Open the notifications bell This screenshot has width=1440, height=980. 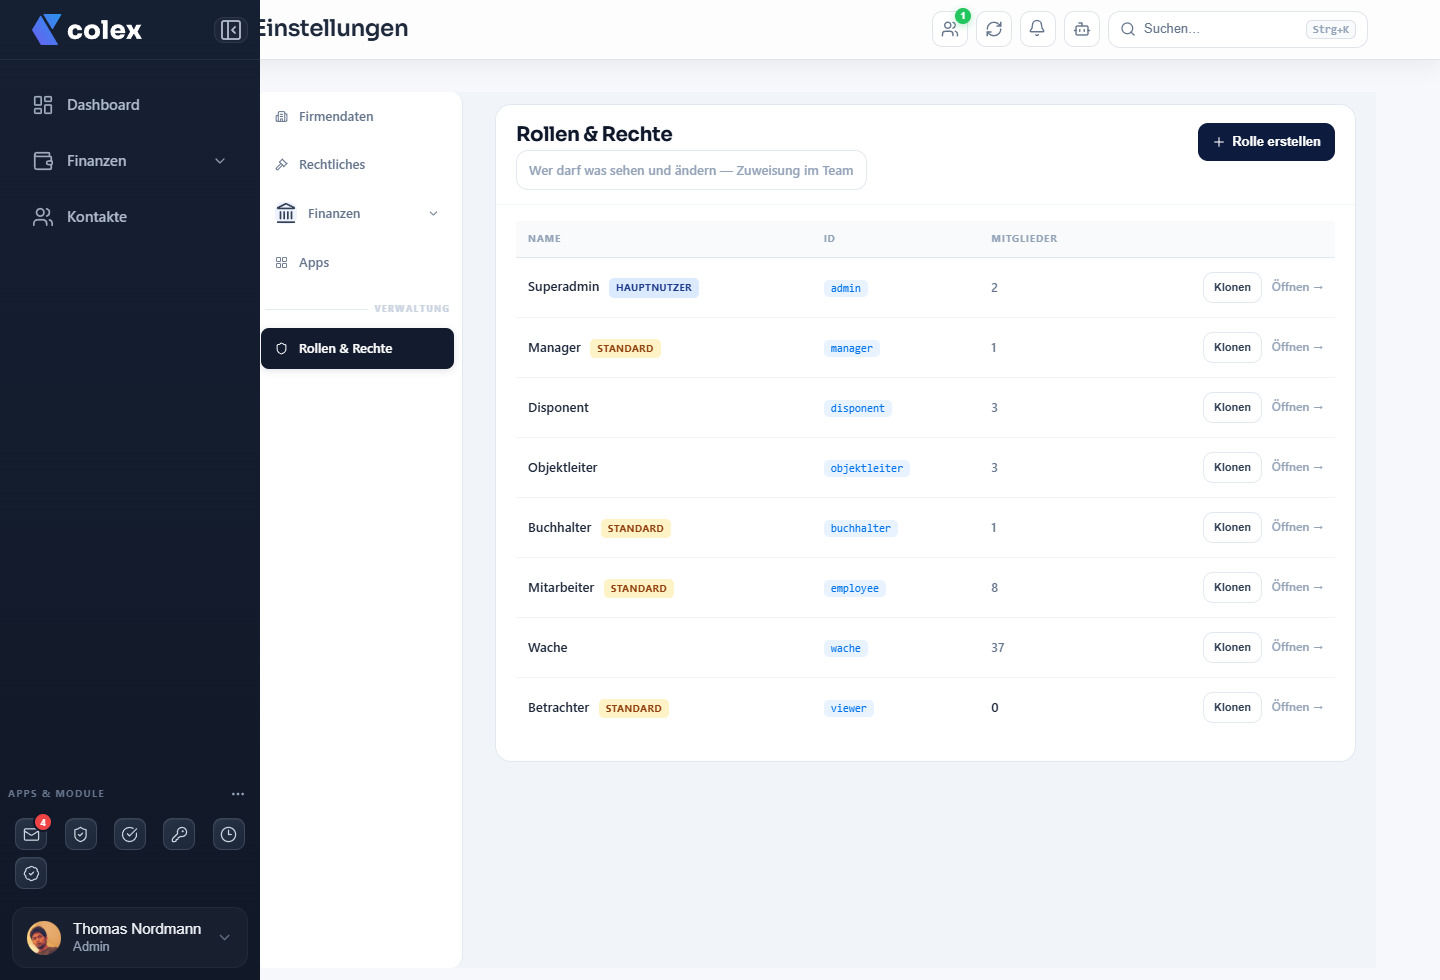(x=1038, y=29)
